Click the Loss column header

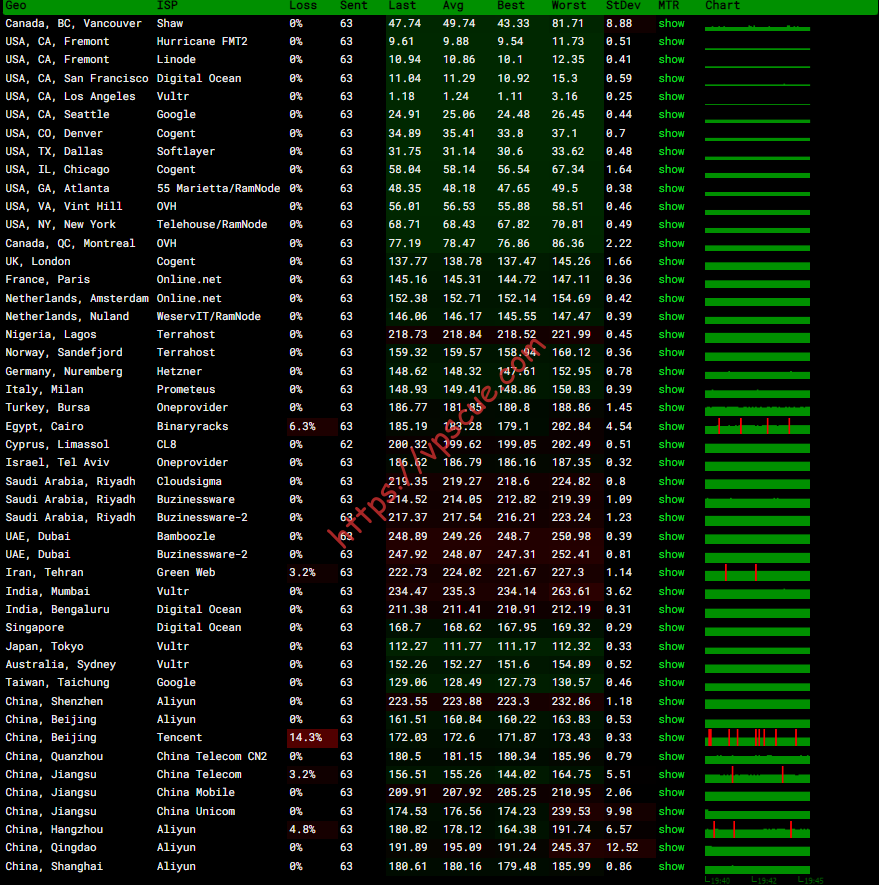click(303, 6)
